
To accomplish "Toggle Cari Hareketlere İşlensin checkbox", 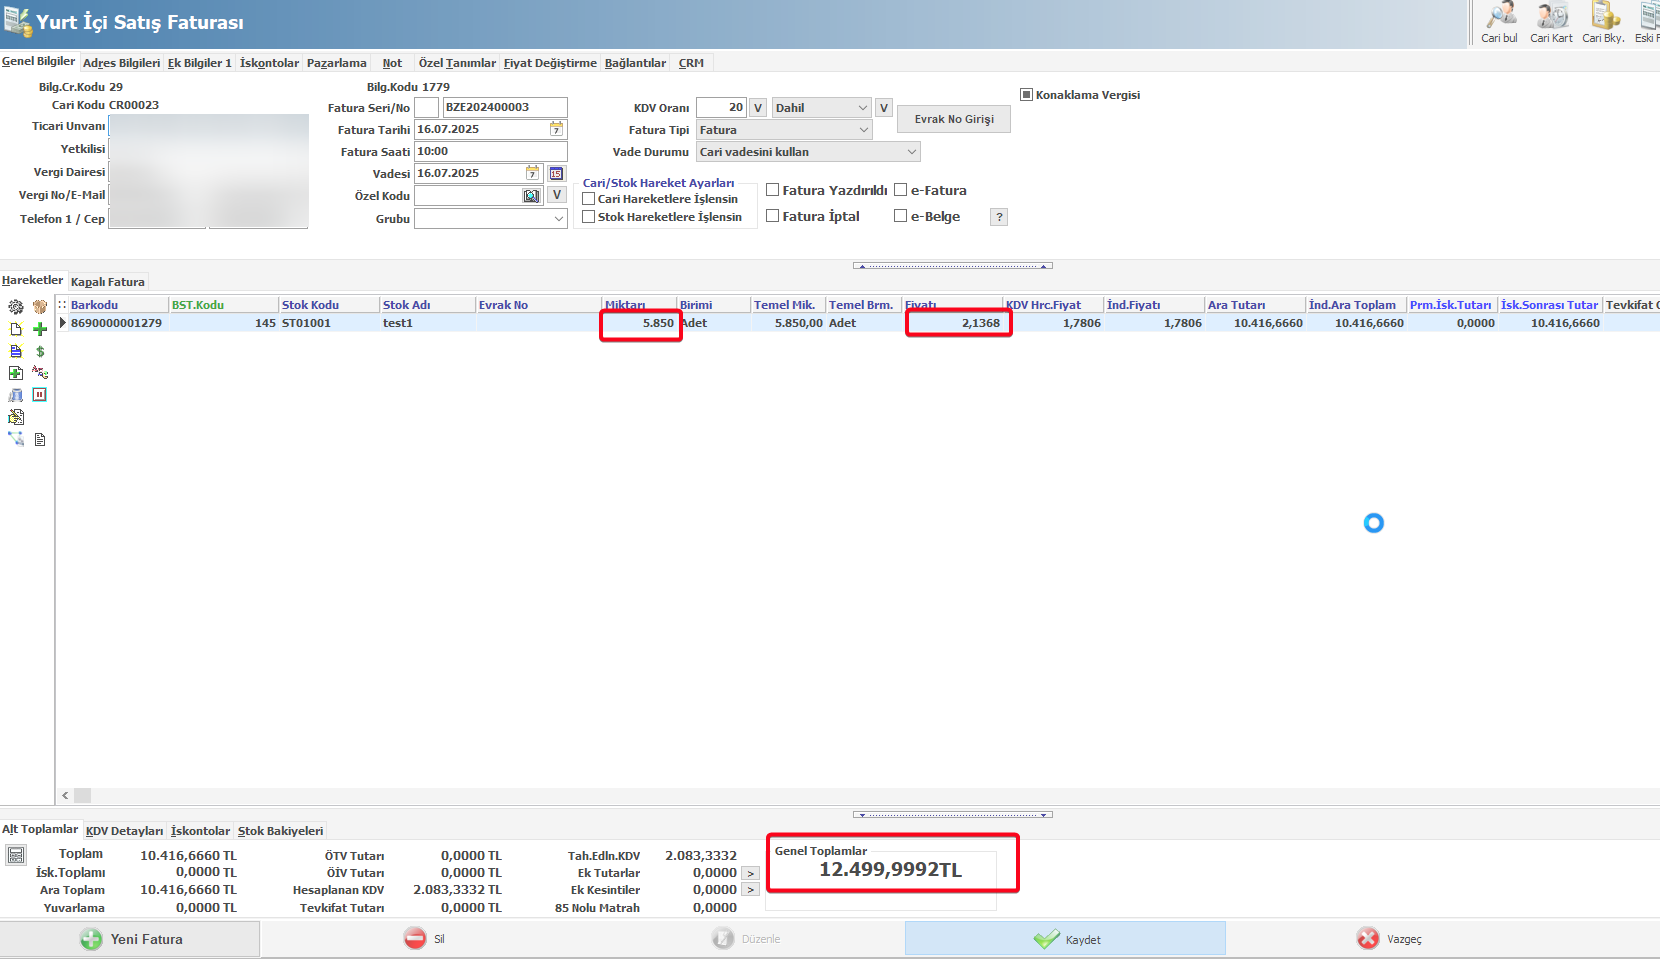I will [589, 199].
